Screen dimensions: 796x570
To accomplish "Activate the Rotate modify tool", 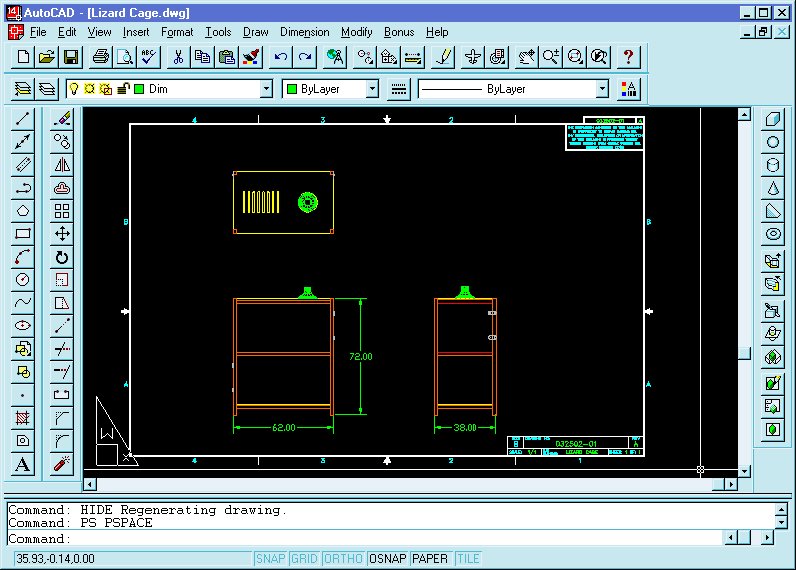I will [x=62, y=257].
